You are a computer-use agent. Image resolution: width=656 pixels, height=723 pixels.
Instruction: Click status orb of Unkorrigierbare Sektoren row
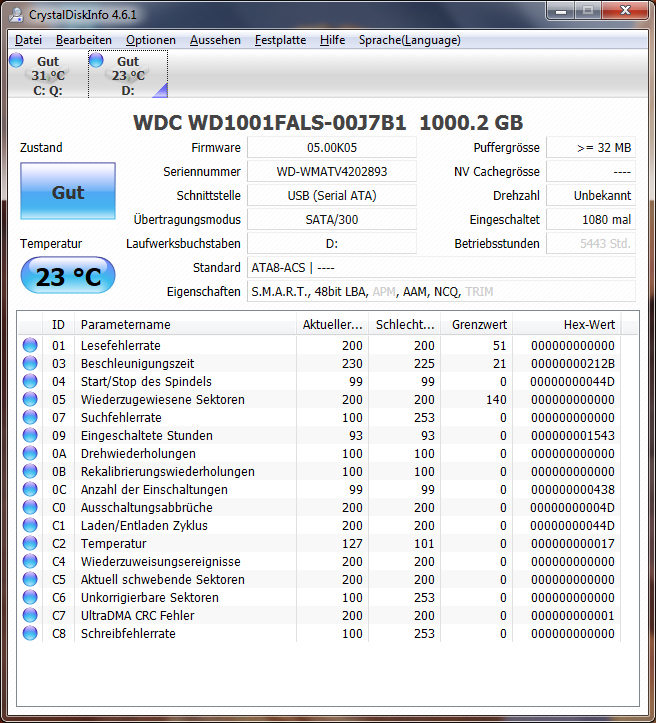tap(30, 597)
